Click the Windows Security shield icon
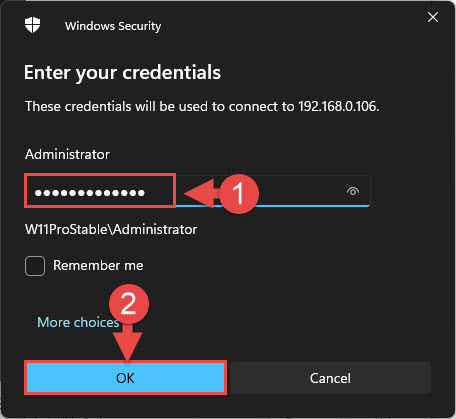 pyautogui.click(x=32, y=25)
